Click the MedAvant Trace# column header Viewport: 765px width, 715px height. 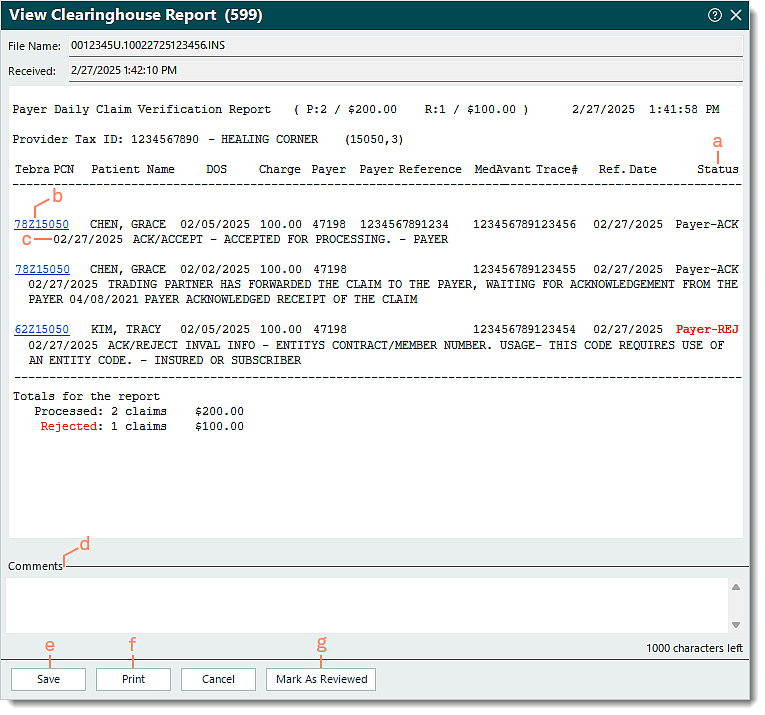[526, 169]
